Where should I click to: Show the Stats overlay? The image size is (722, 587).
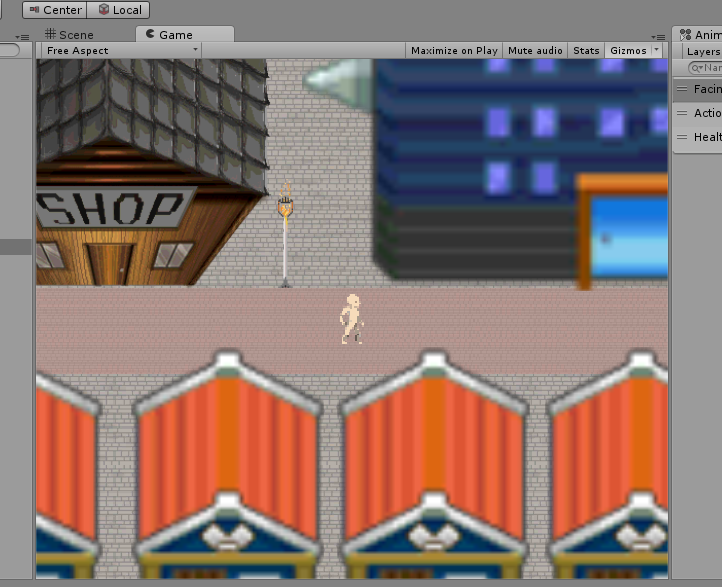tap(586, 50)
